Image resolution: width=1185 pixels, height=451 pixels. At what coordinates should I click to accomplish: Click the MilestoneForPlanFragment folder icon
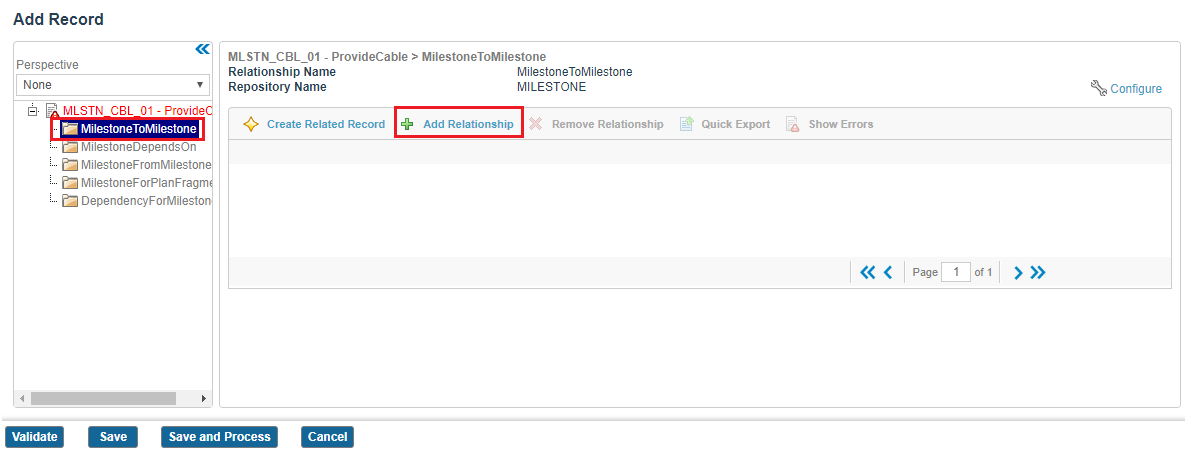[70, 182]
